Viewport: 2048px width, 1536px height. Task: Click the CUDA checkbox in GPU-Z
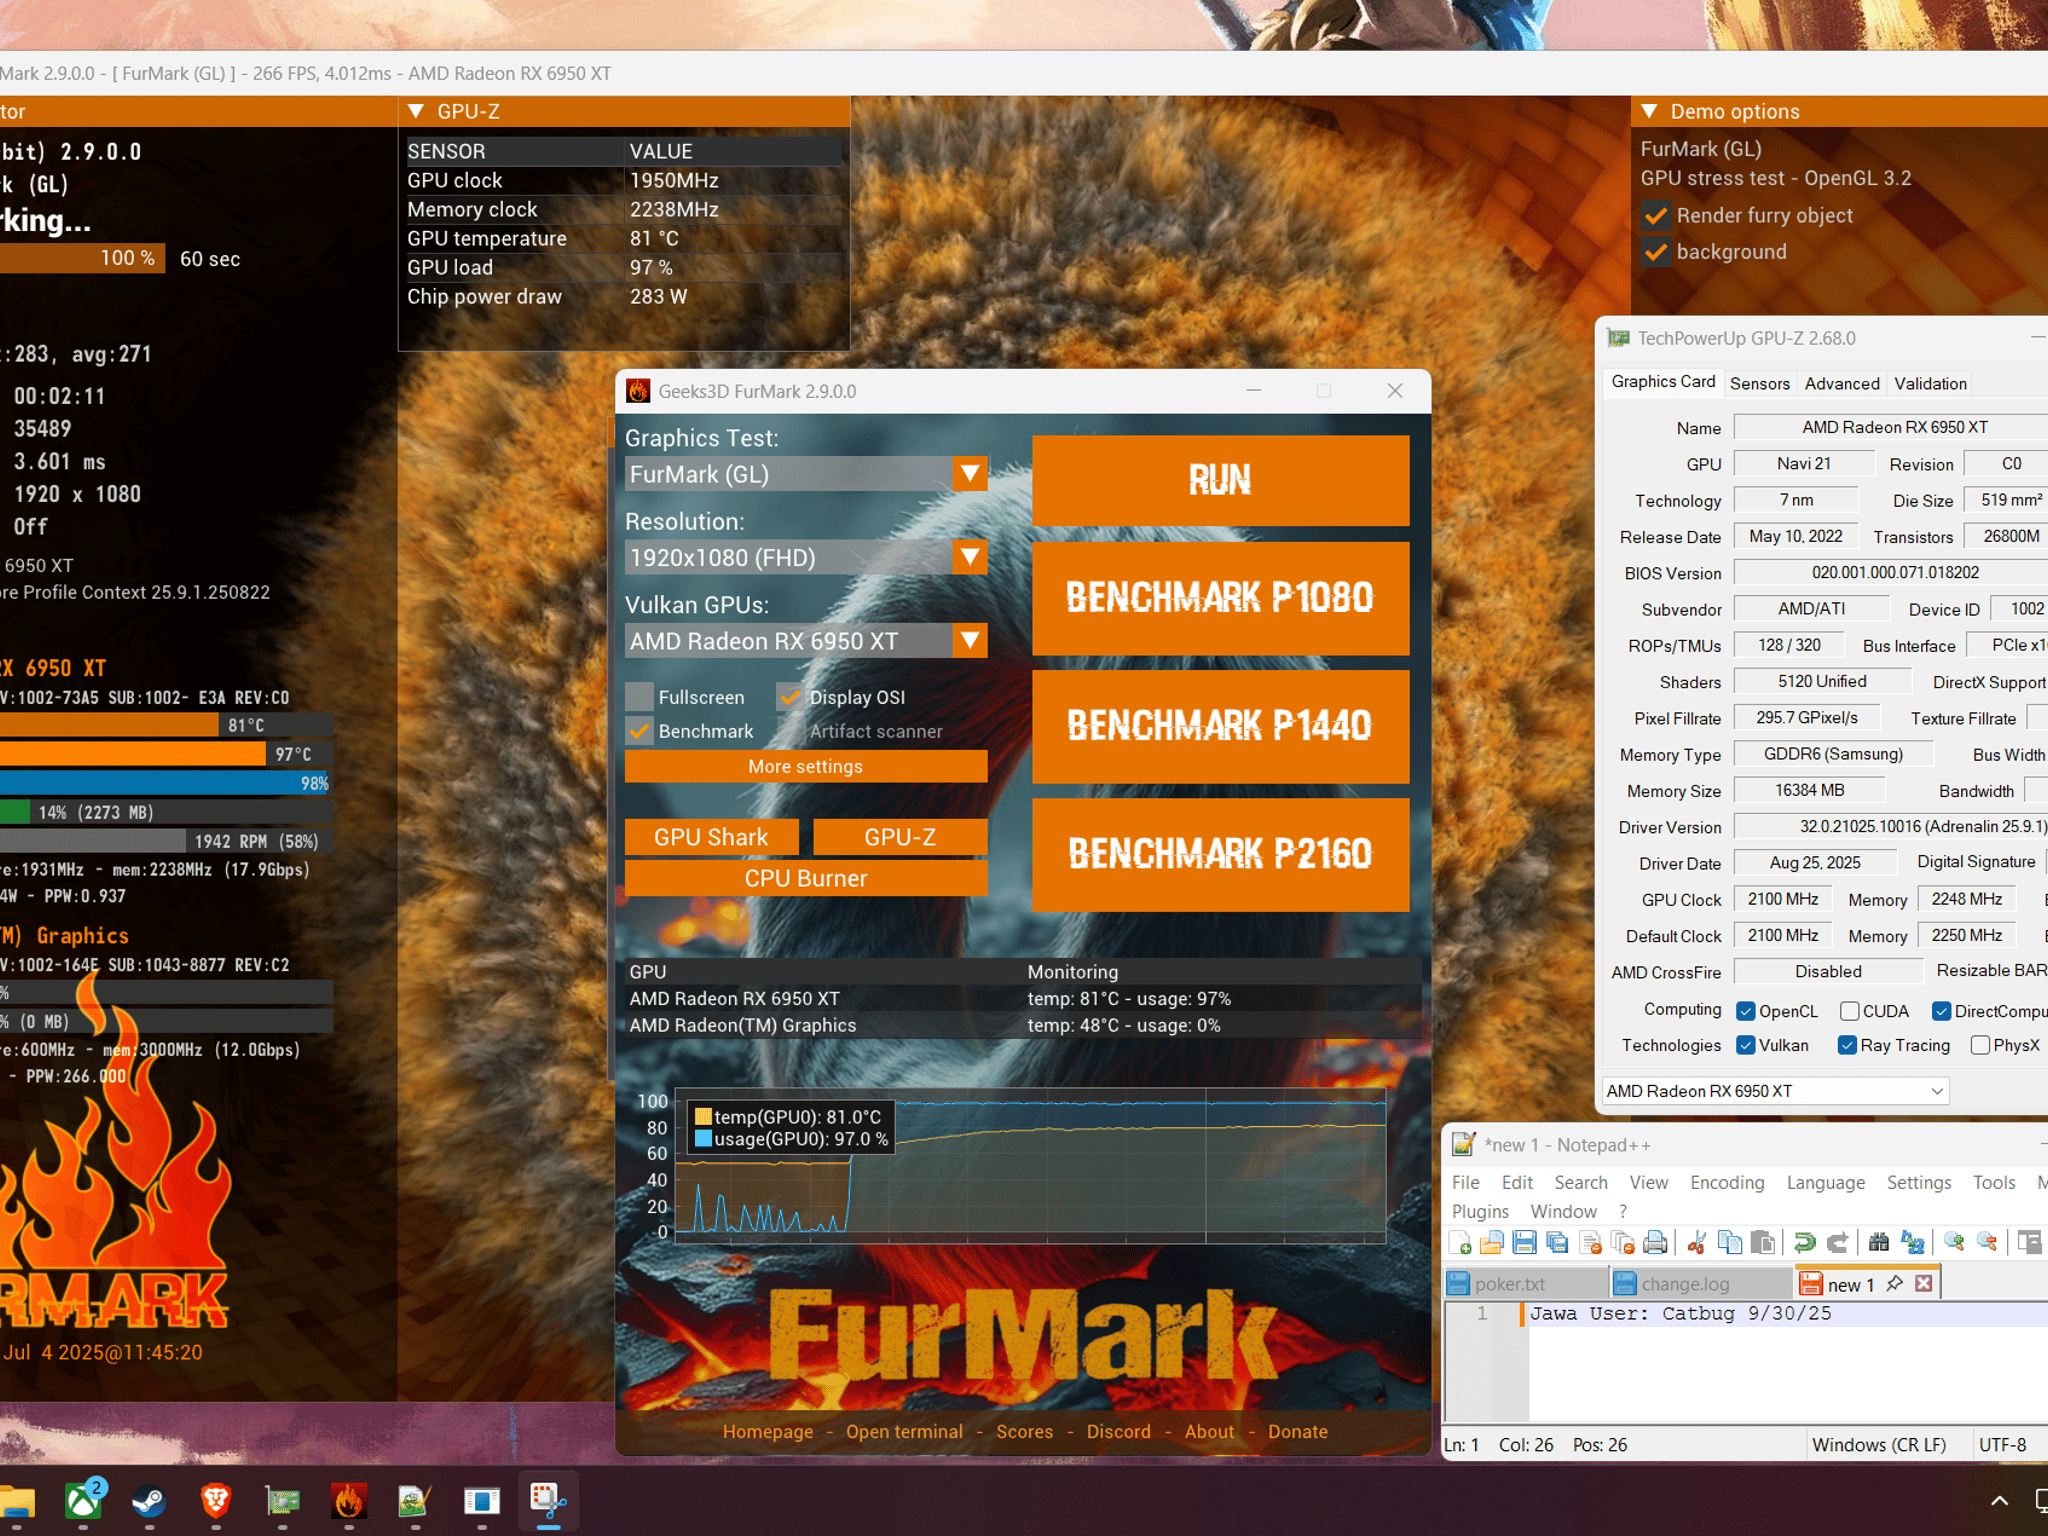1850,1011
